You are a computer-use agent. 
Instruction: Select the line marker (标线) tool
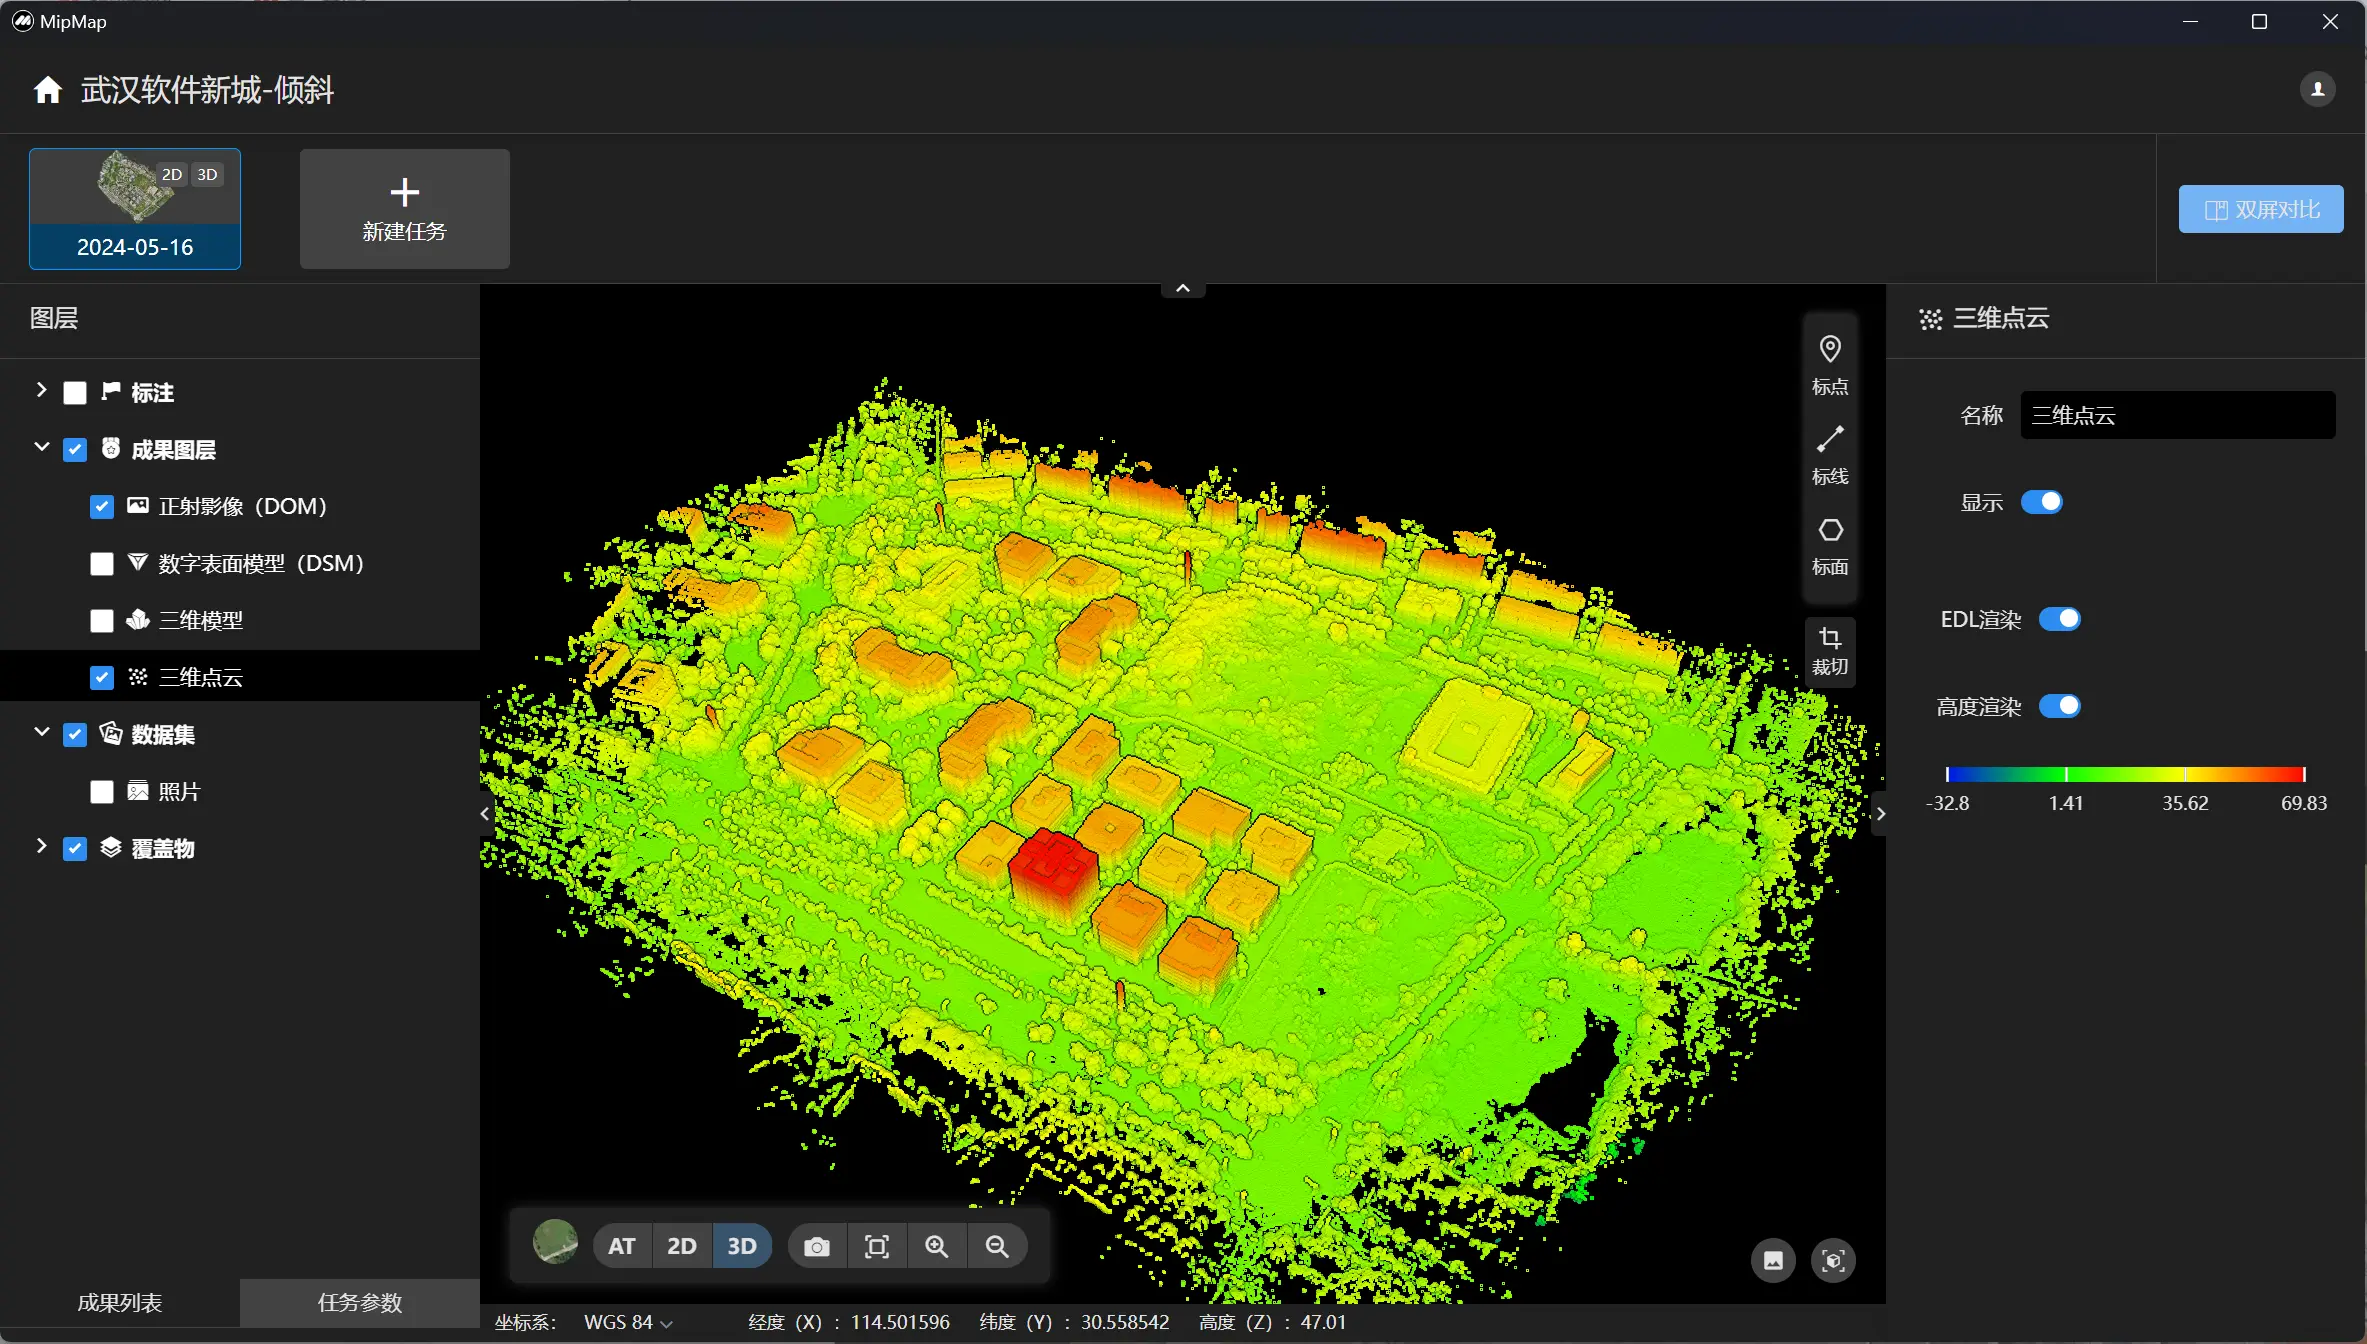(1830, 454)
